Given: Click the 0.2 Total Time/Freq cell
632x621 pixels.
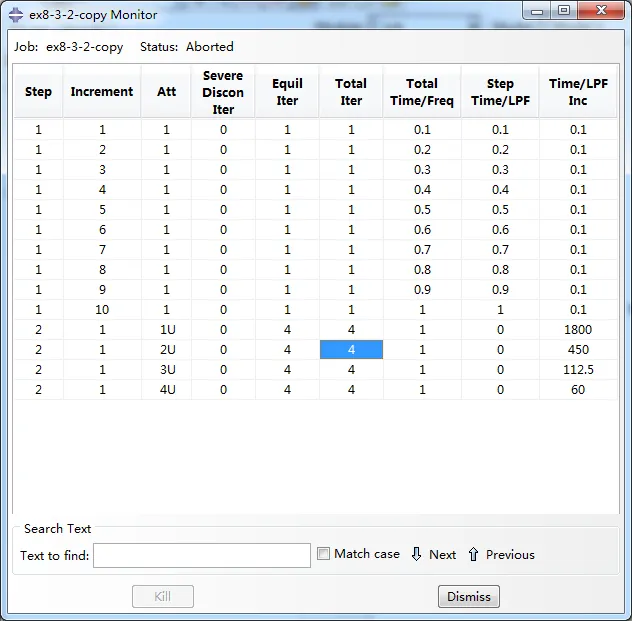Looking at the screenshot, I should (422, 150).
